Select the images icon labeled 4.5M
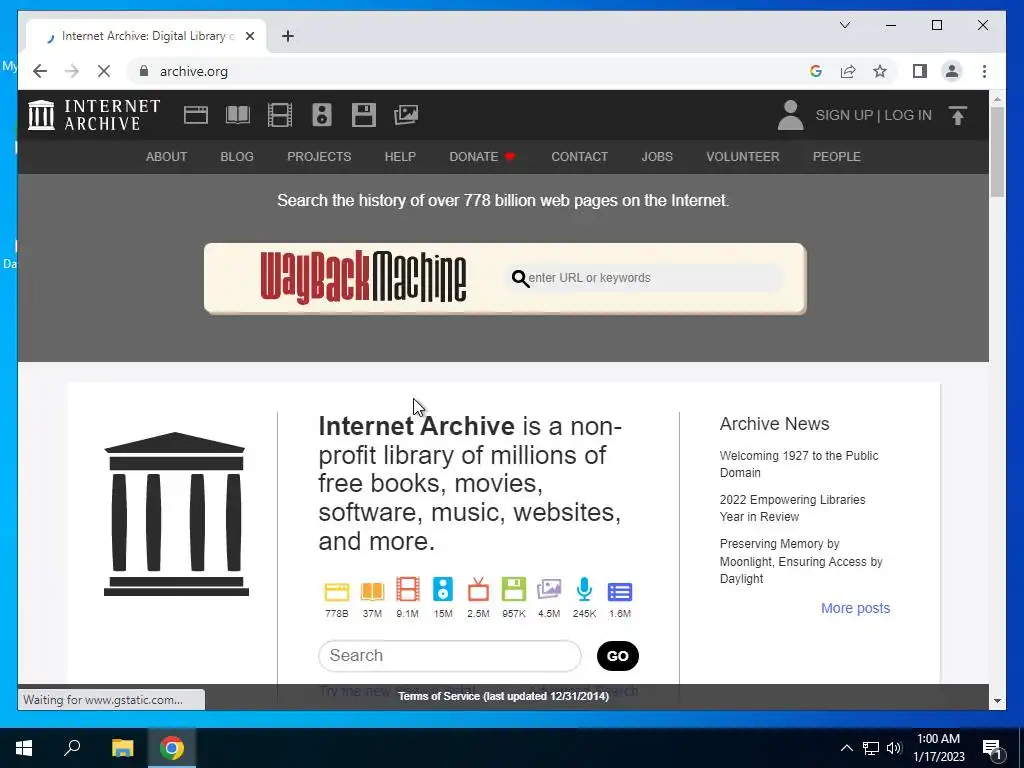Viewport: 1024px width, 768px height. [x=549, y=589]
